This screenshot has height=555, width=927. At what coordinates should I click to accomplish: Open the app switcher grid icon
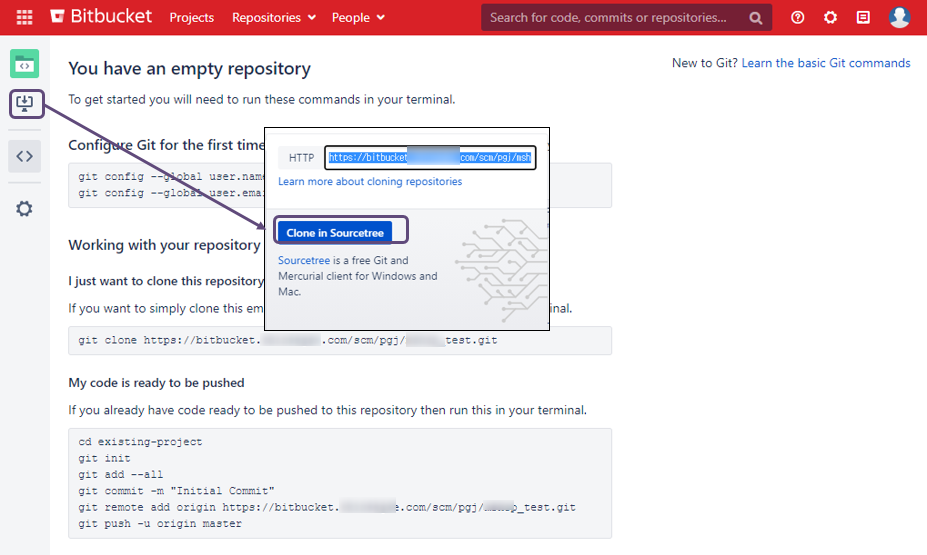pos(24,17)
